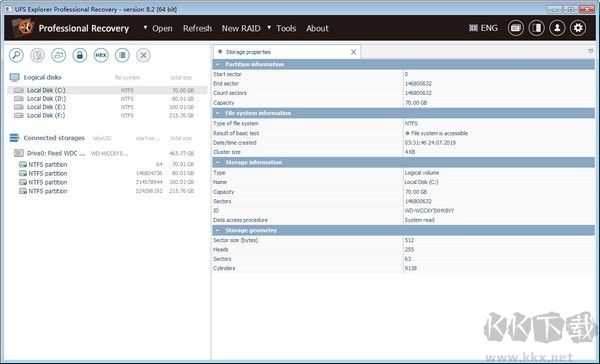The height and width of the screenshot is (364, 600).
Task: Collapse the Partition information section
Action: tap(218, 64)
